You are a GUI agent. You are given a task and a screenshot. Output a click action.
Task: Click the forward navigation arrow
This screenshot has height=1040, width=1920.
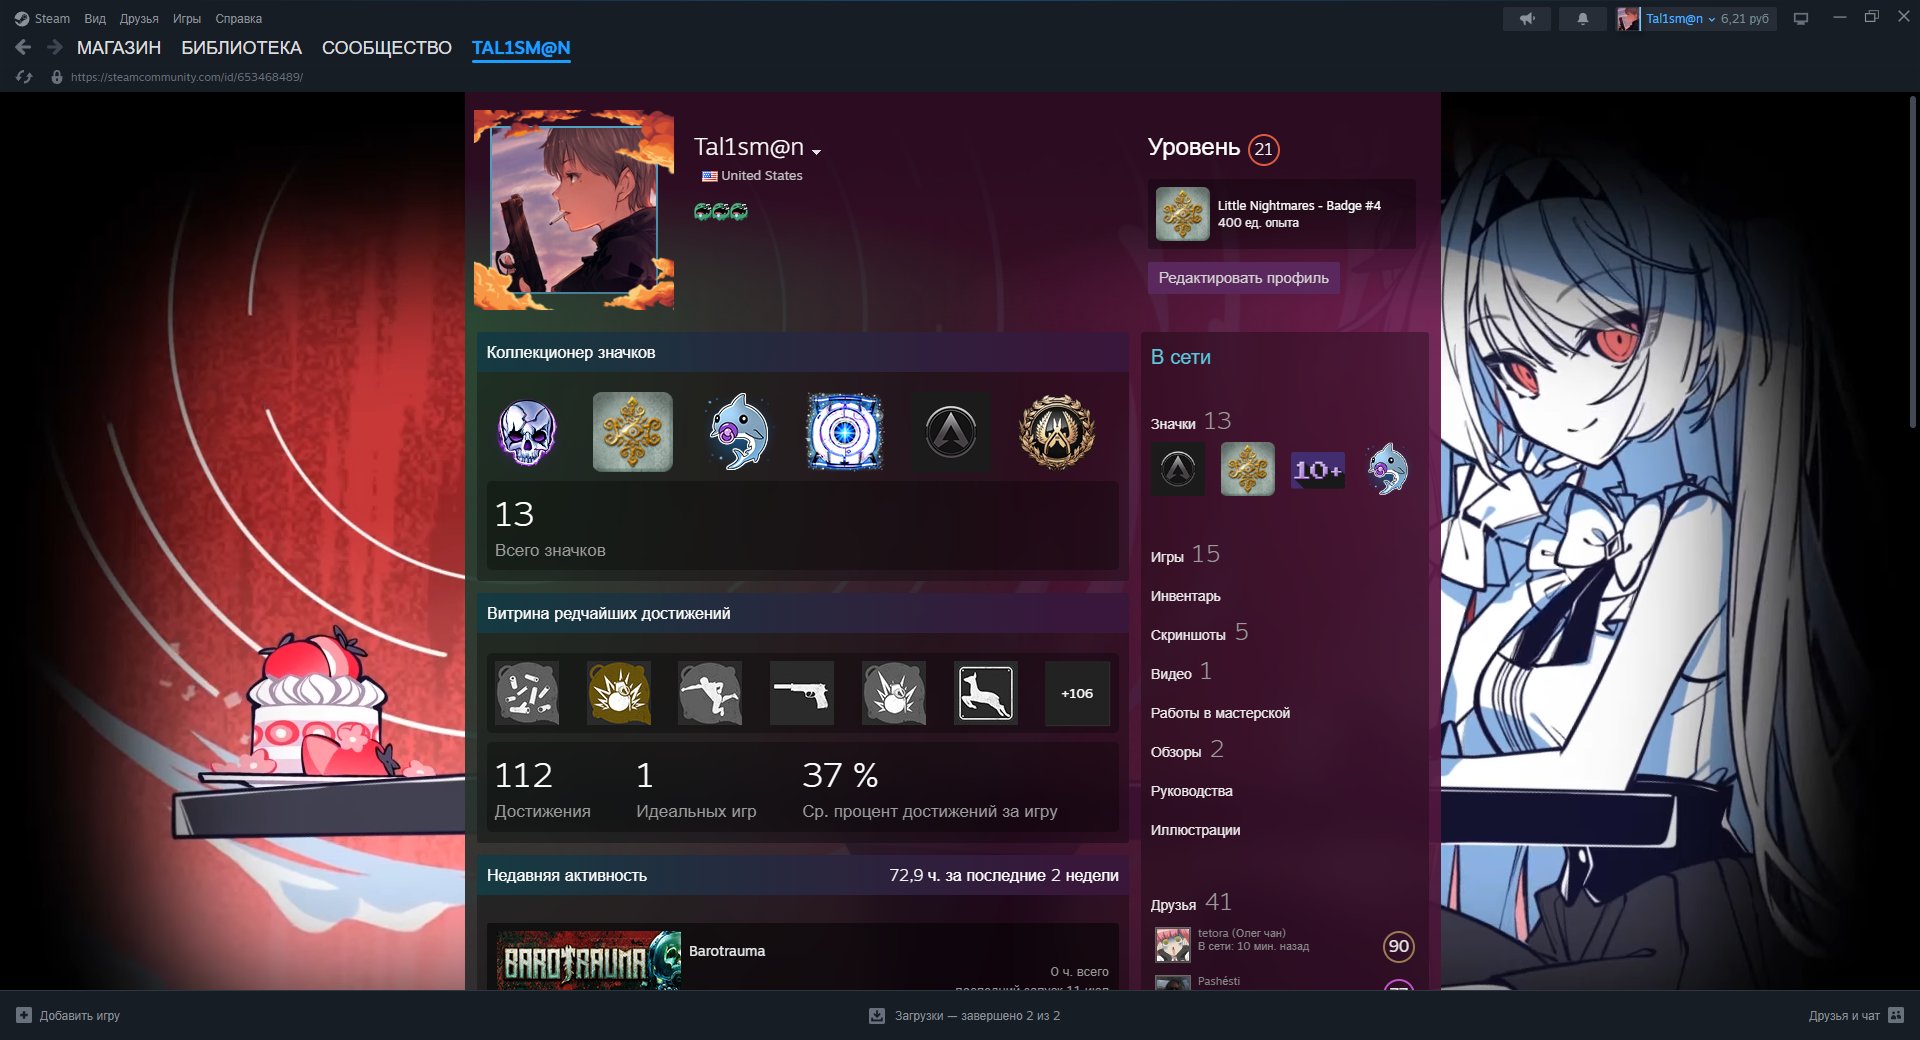pyautogui.click(x=55, y=47)
